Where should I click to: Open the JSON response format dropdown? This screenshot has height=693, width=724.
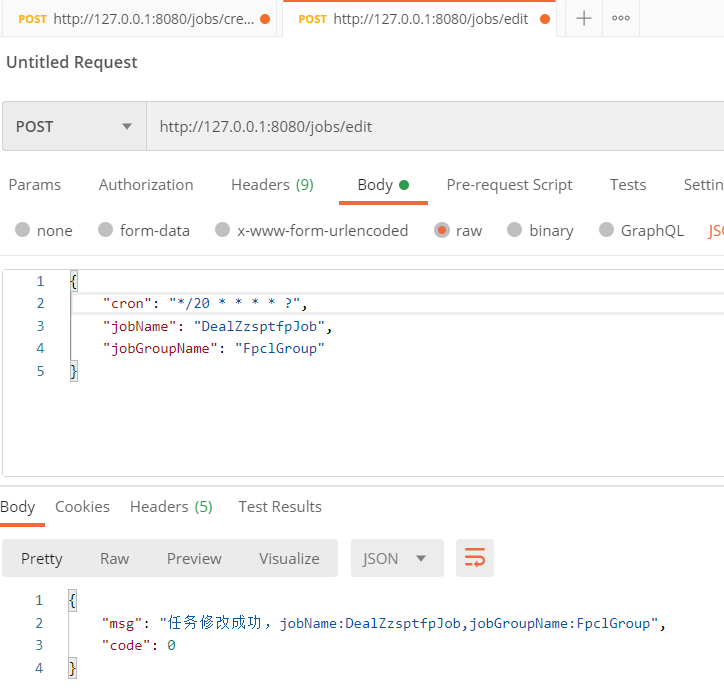coord(397,558)
